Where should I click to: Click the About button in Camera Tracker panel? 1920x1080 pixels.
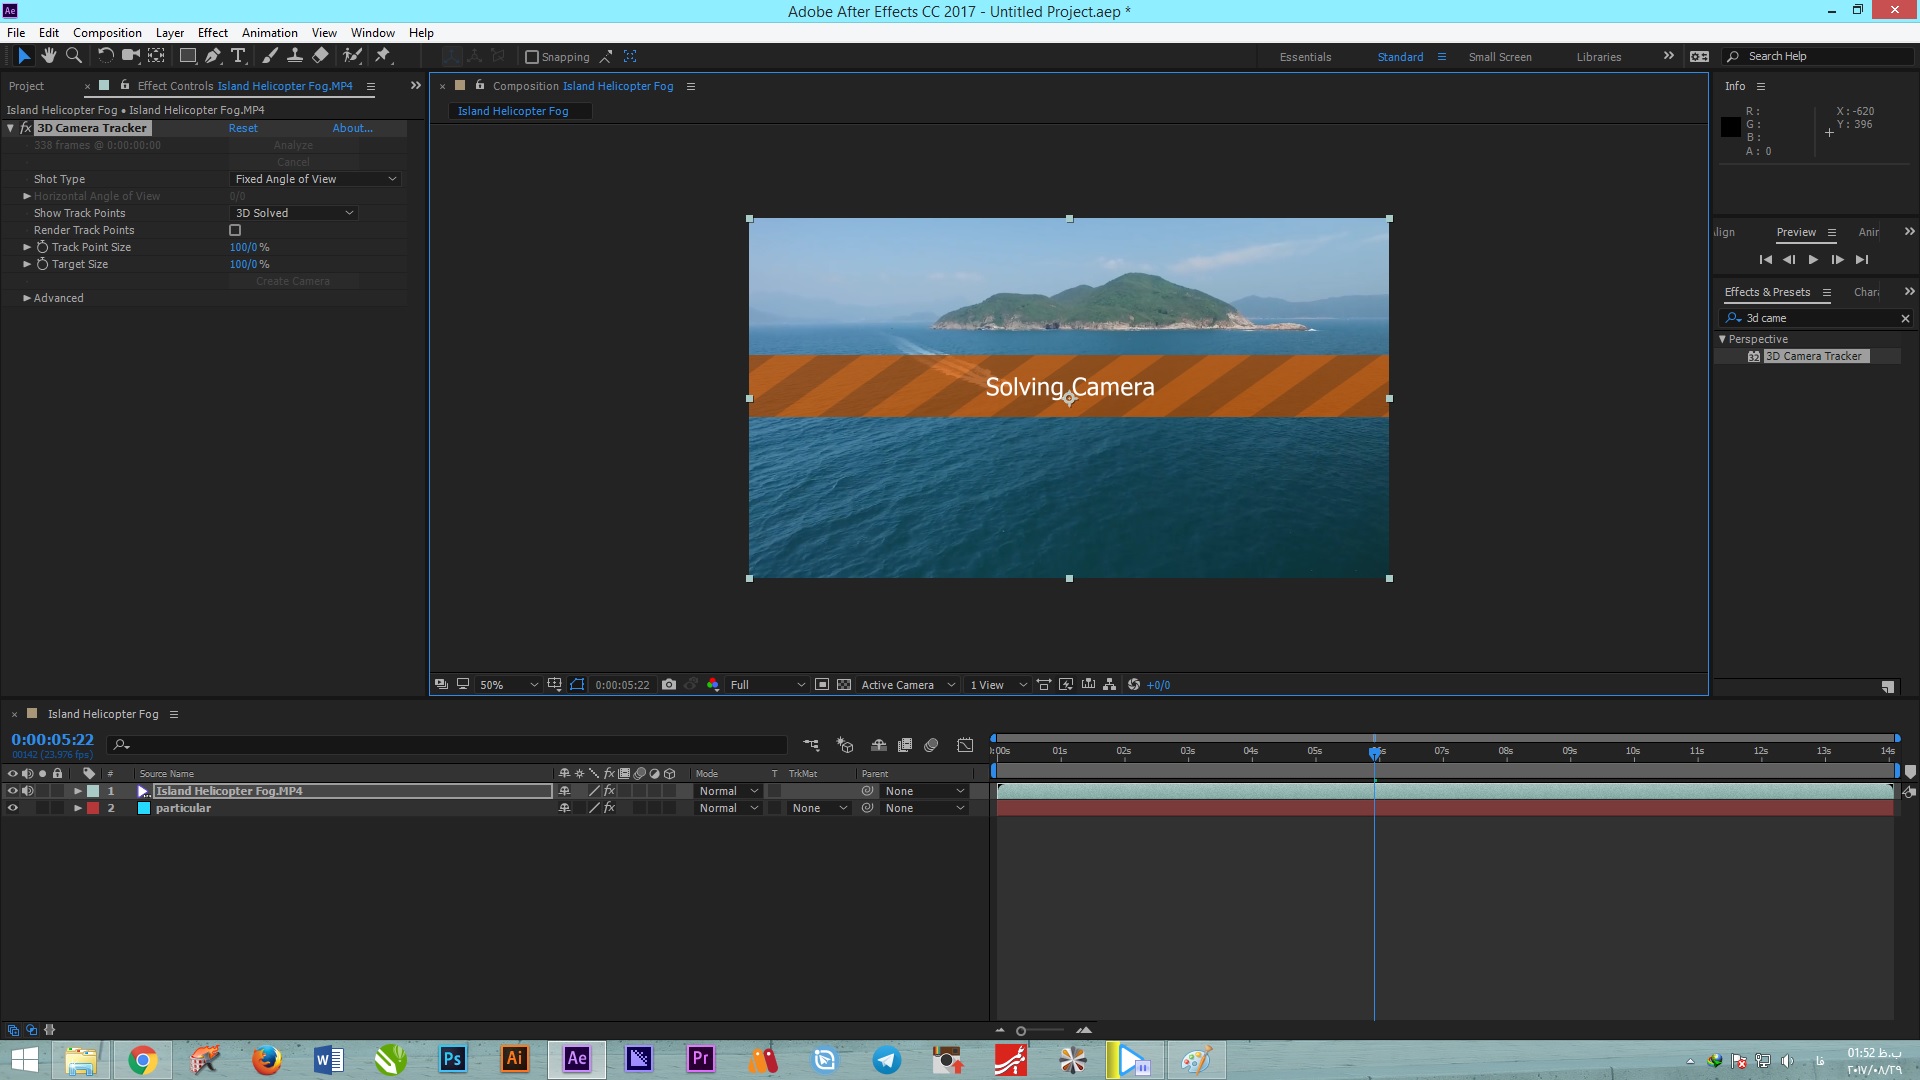click(351, 128)
